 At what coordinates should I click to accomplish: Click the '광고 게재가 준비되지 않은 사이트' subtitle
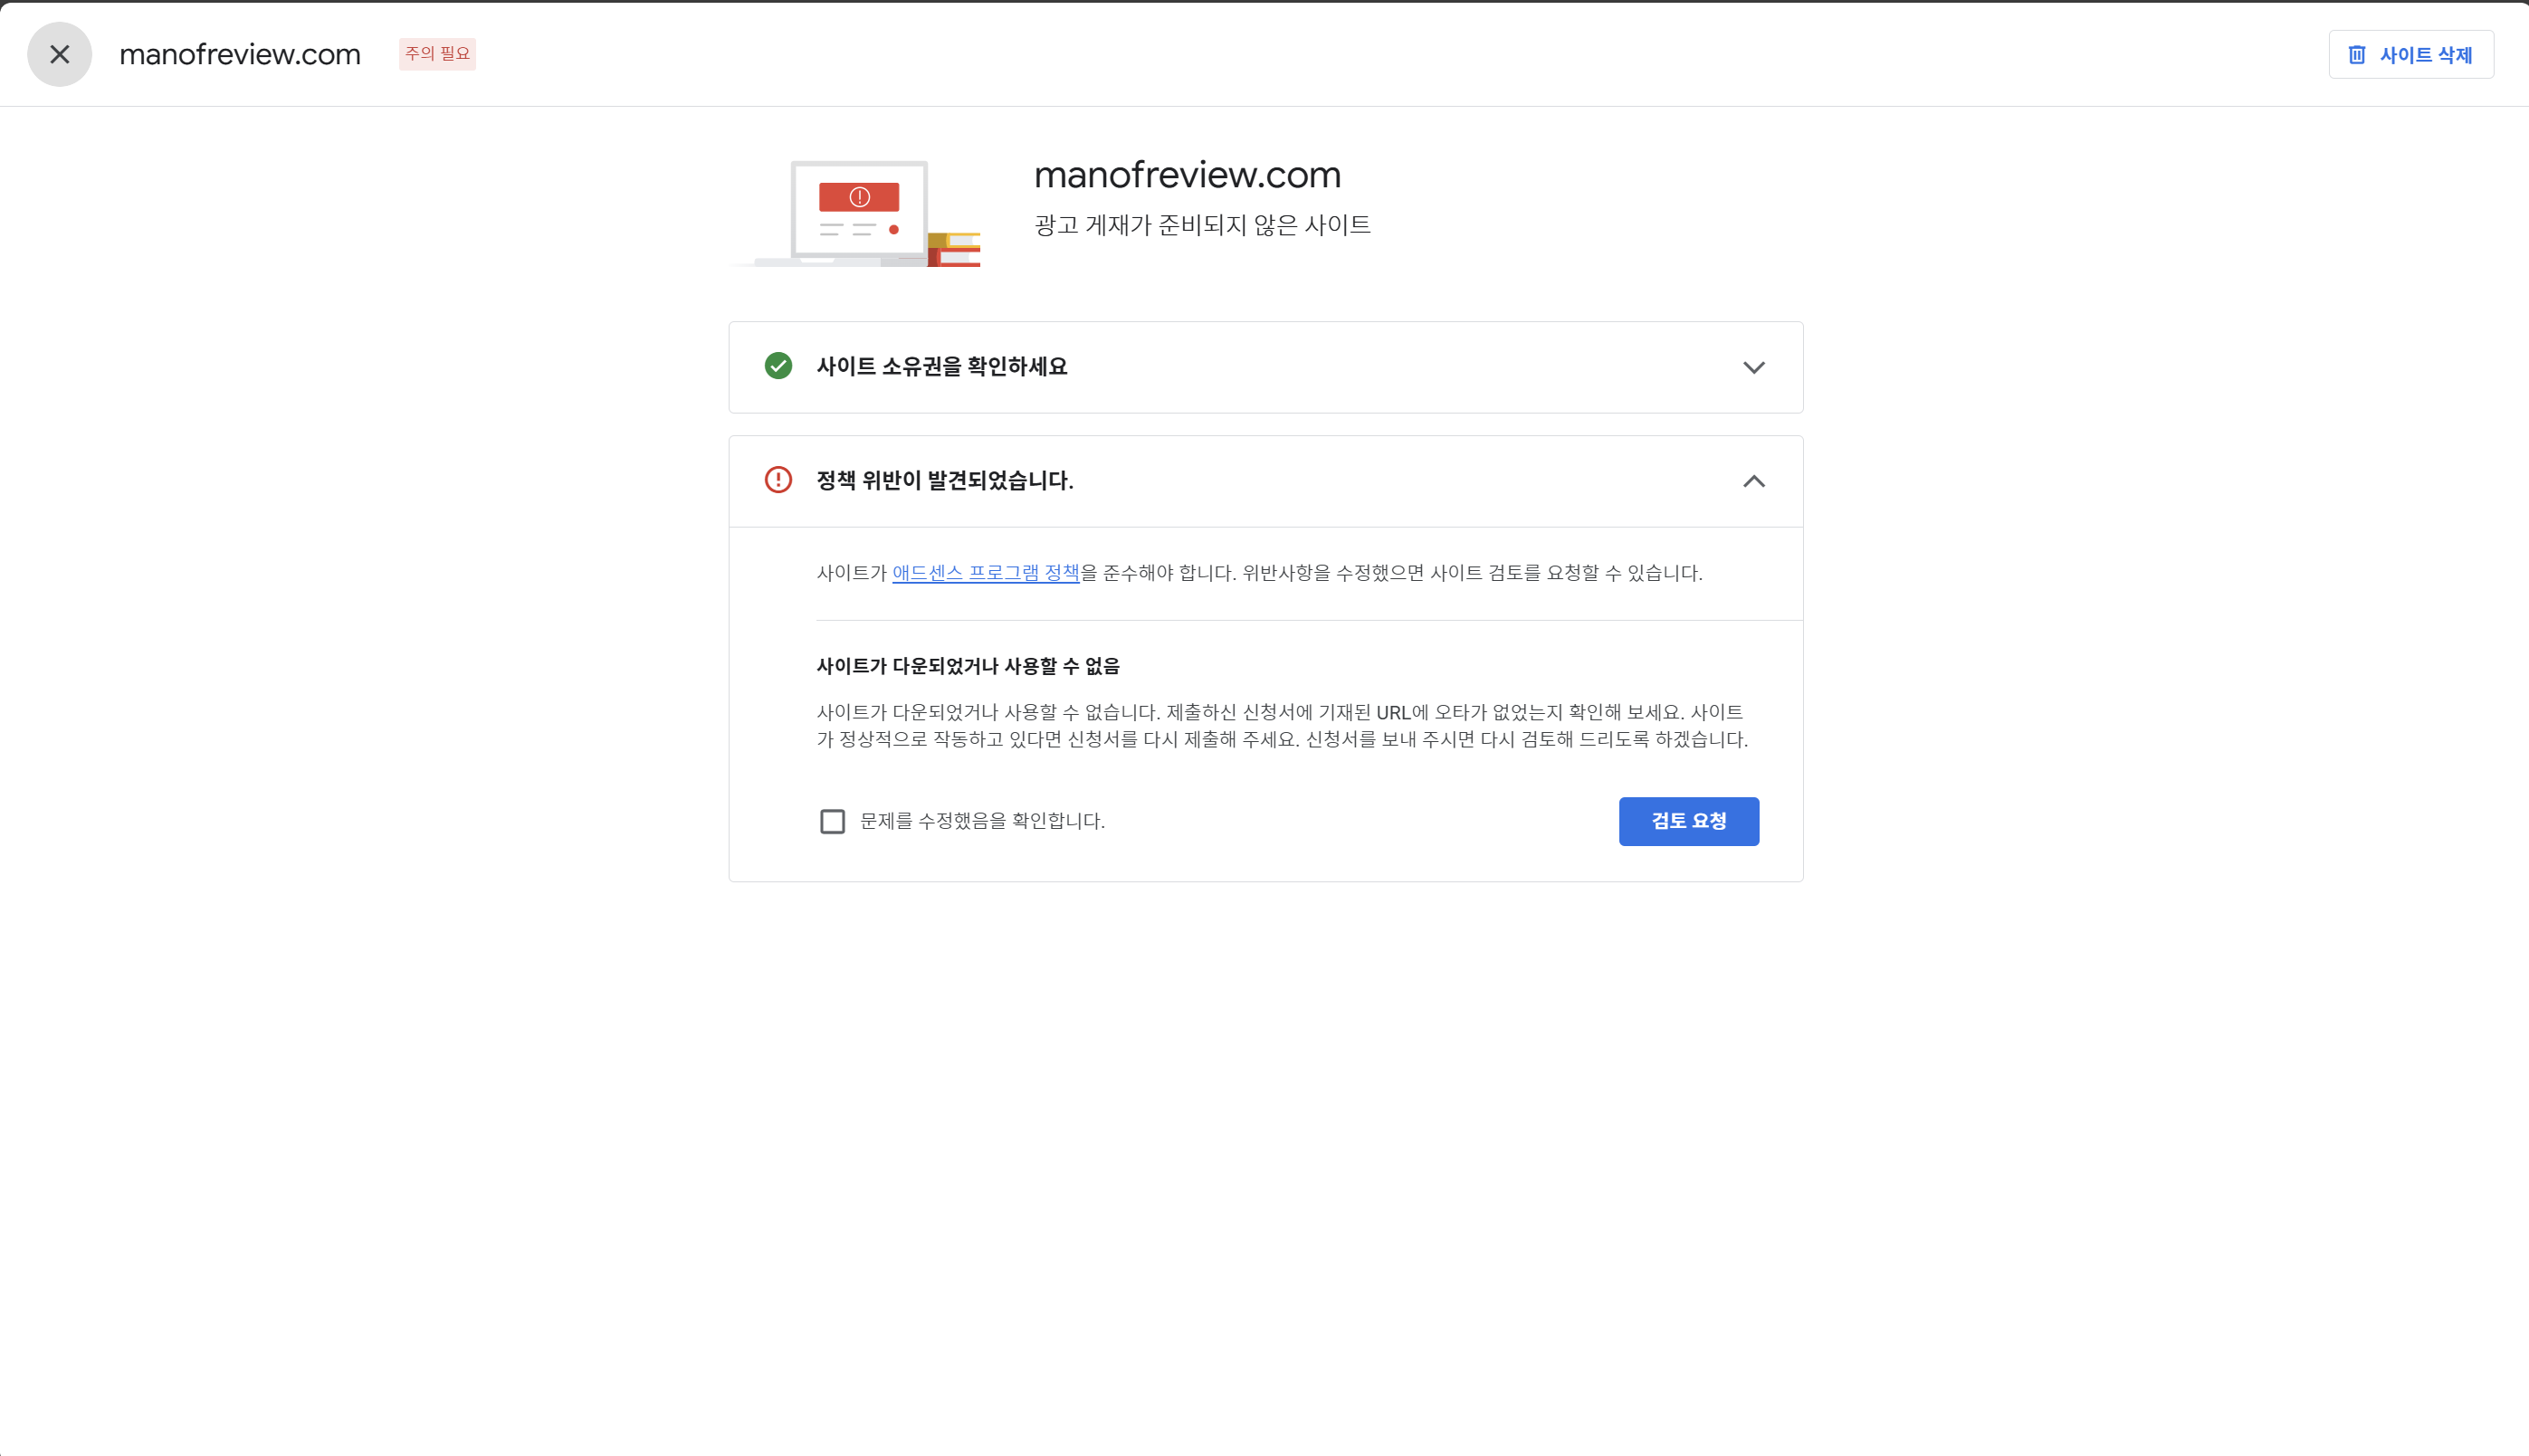tap(1201, 225)
